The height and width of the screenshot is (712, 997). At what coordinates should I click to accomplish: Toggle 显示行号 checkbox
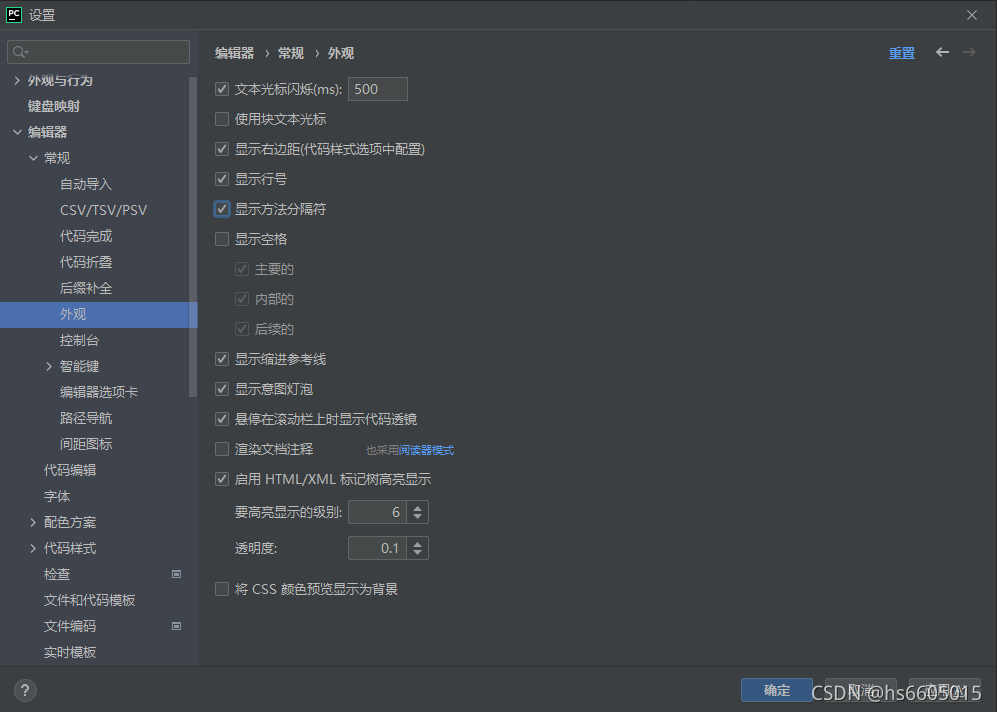(222, 179)
